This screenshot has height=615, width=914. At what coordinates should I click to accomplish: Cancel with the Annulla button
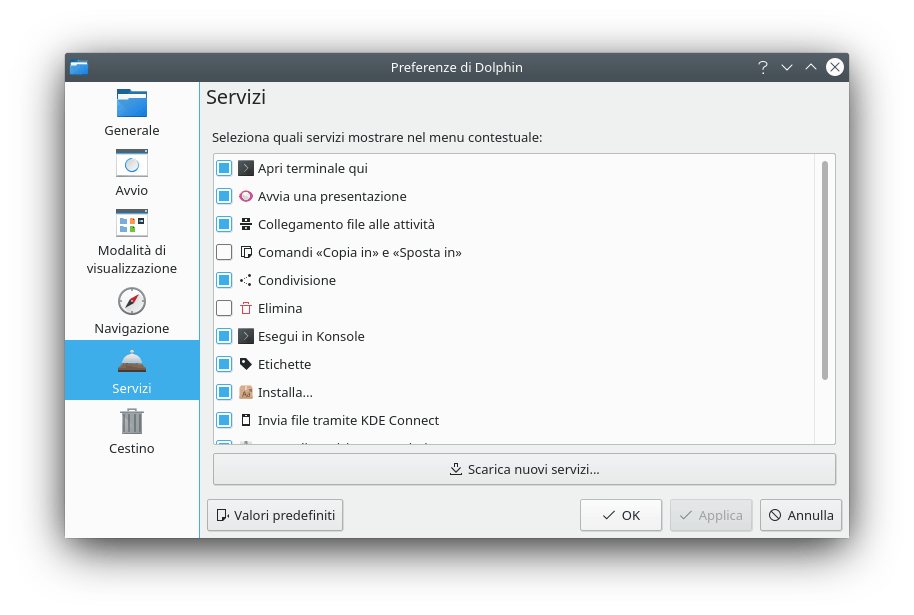[x=800, y=515]
